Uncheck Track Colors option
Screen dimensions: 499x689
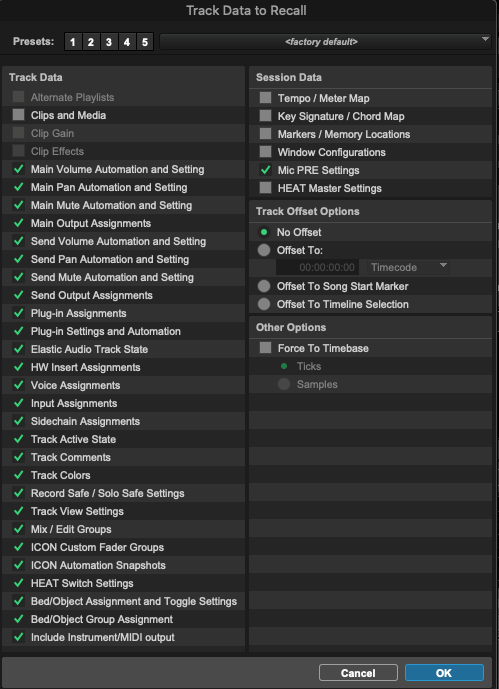(18, 475)
